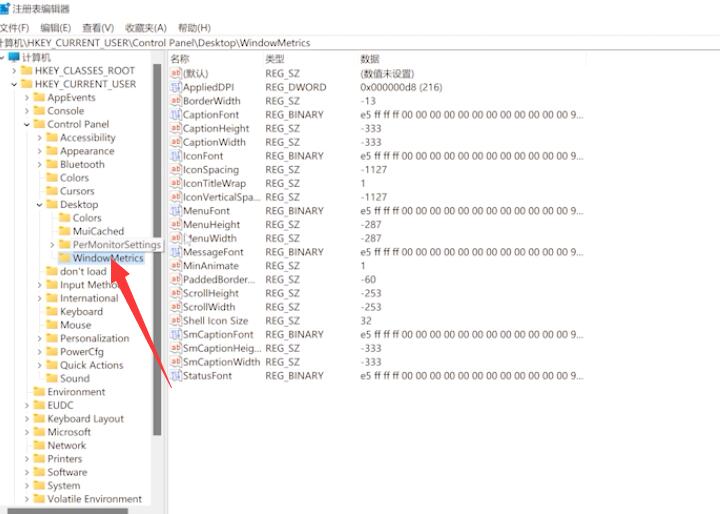Viewport: 720px width, 514px height.
Task: Click the Control Panel folder icon
Action: click(39, 124)
